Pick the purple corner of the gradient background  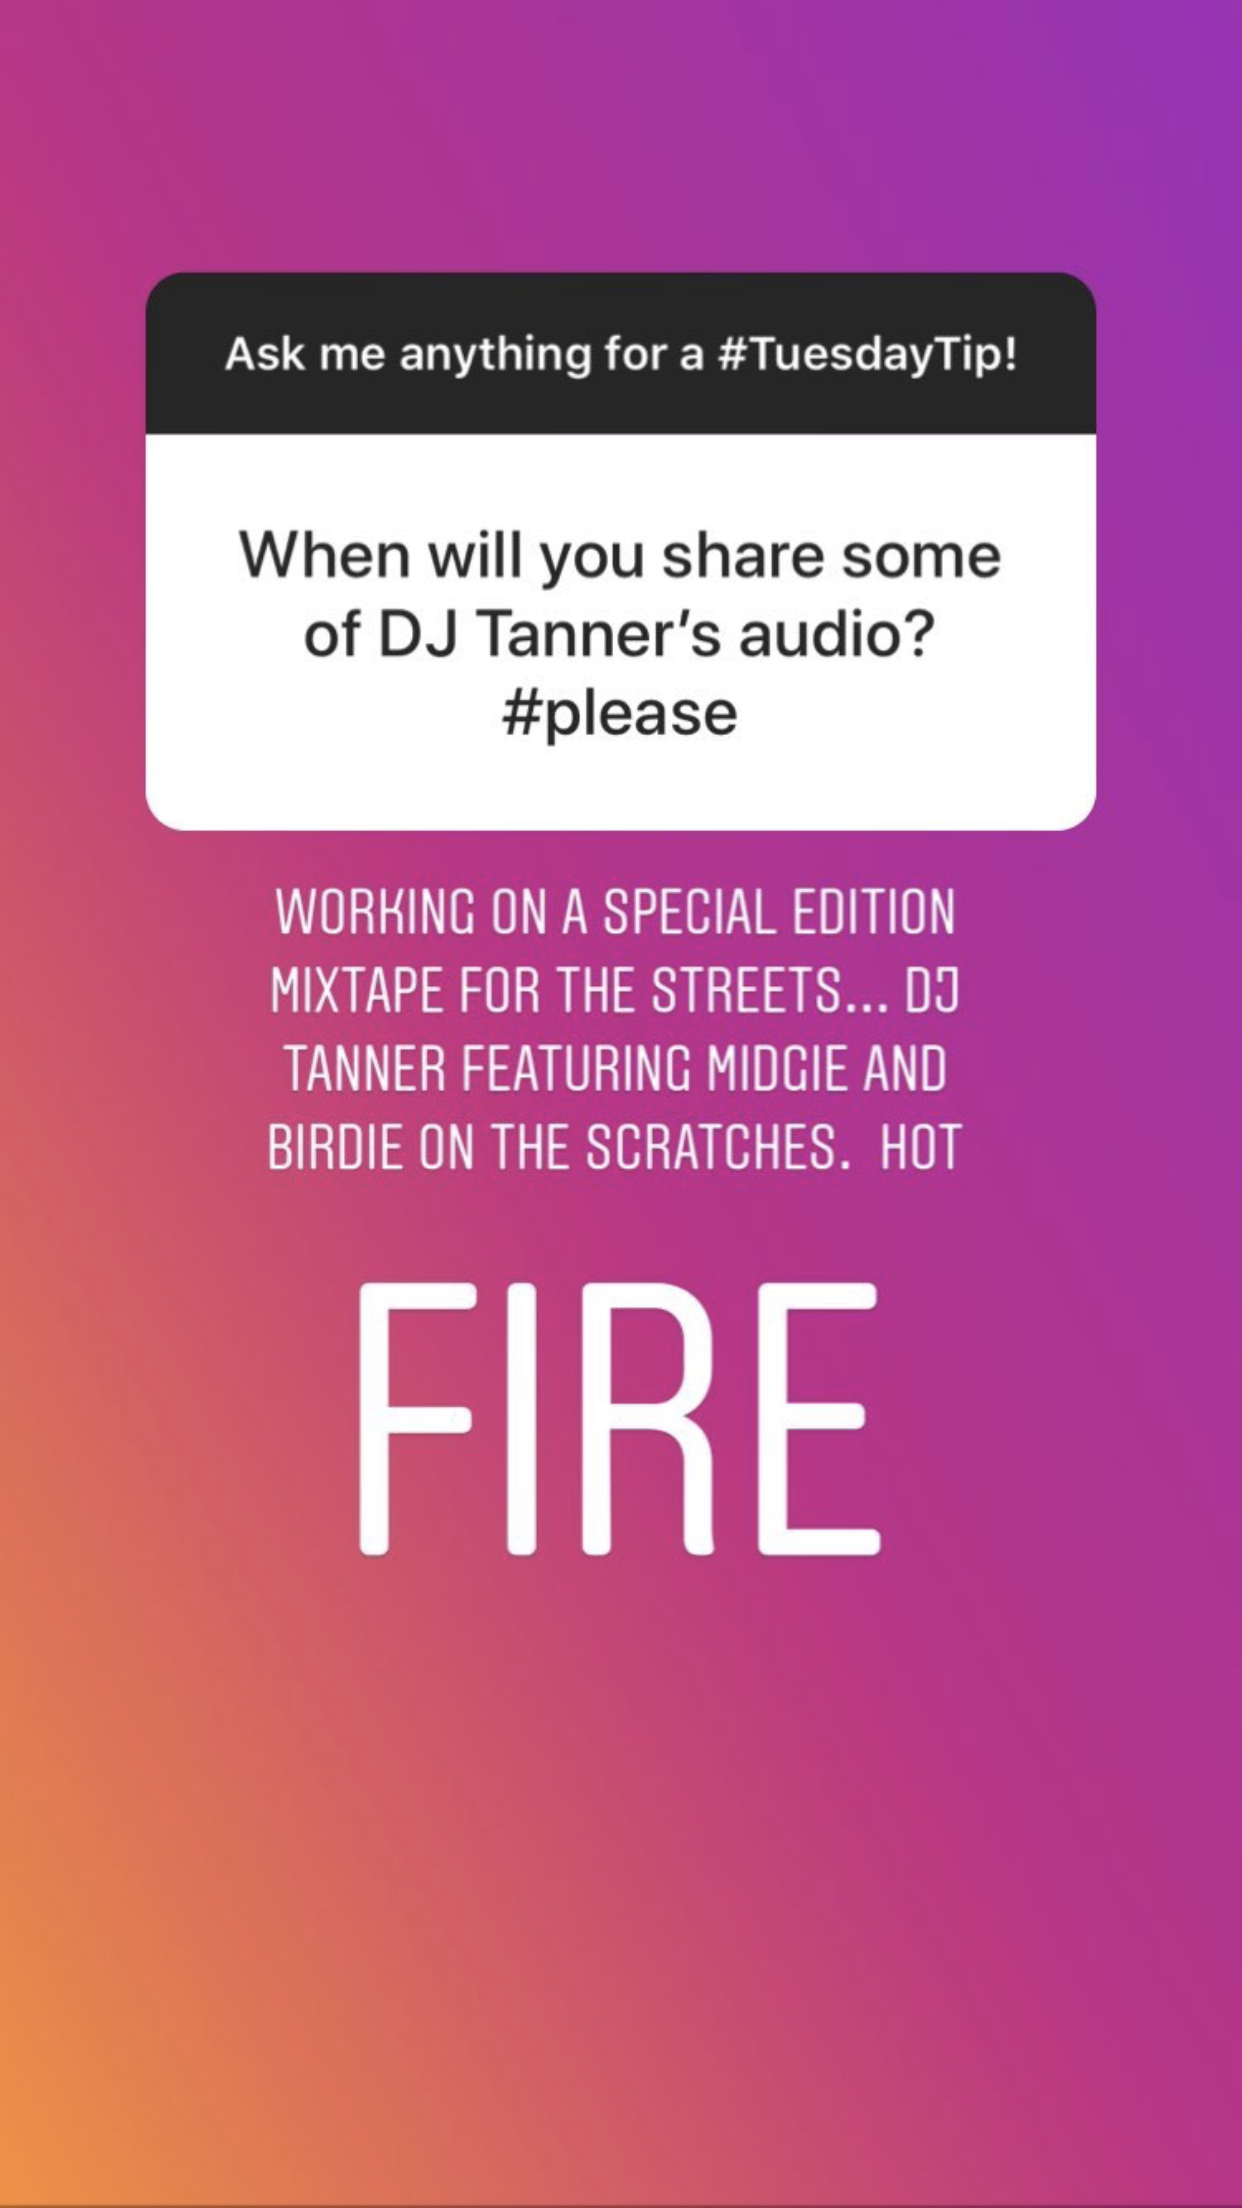click(1200, 40)
